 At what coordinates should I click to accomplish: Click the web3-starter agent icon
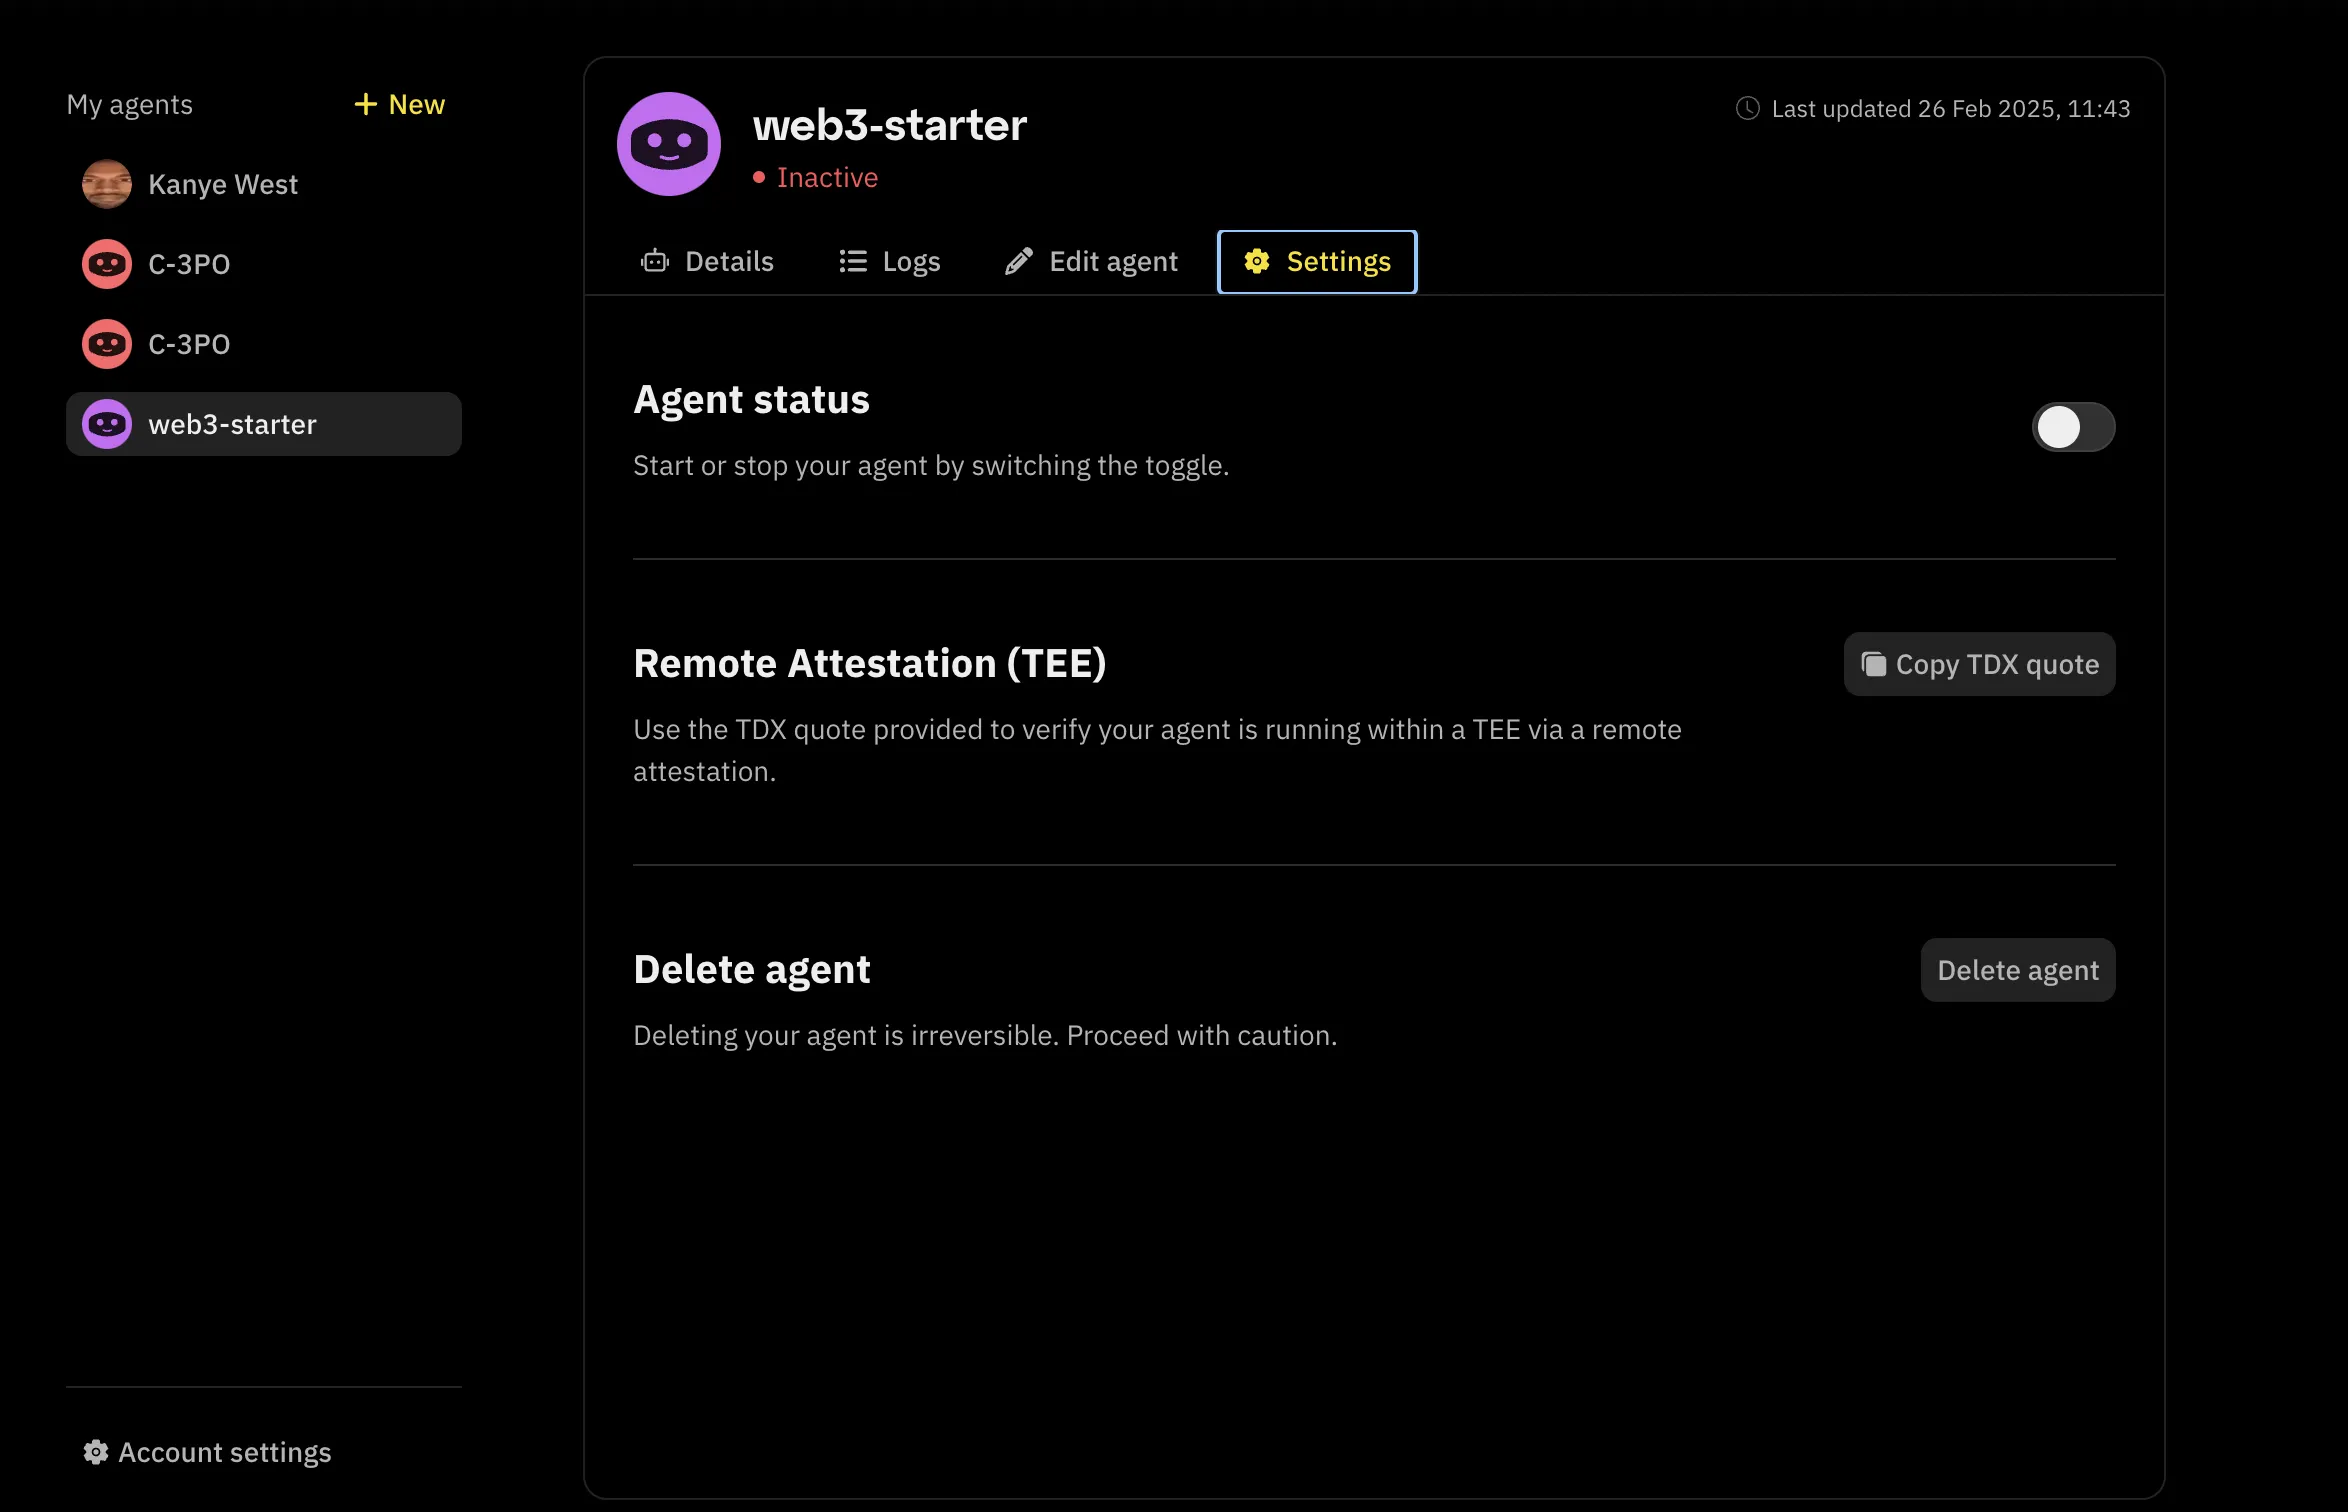(x=108, y=422)
